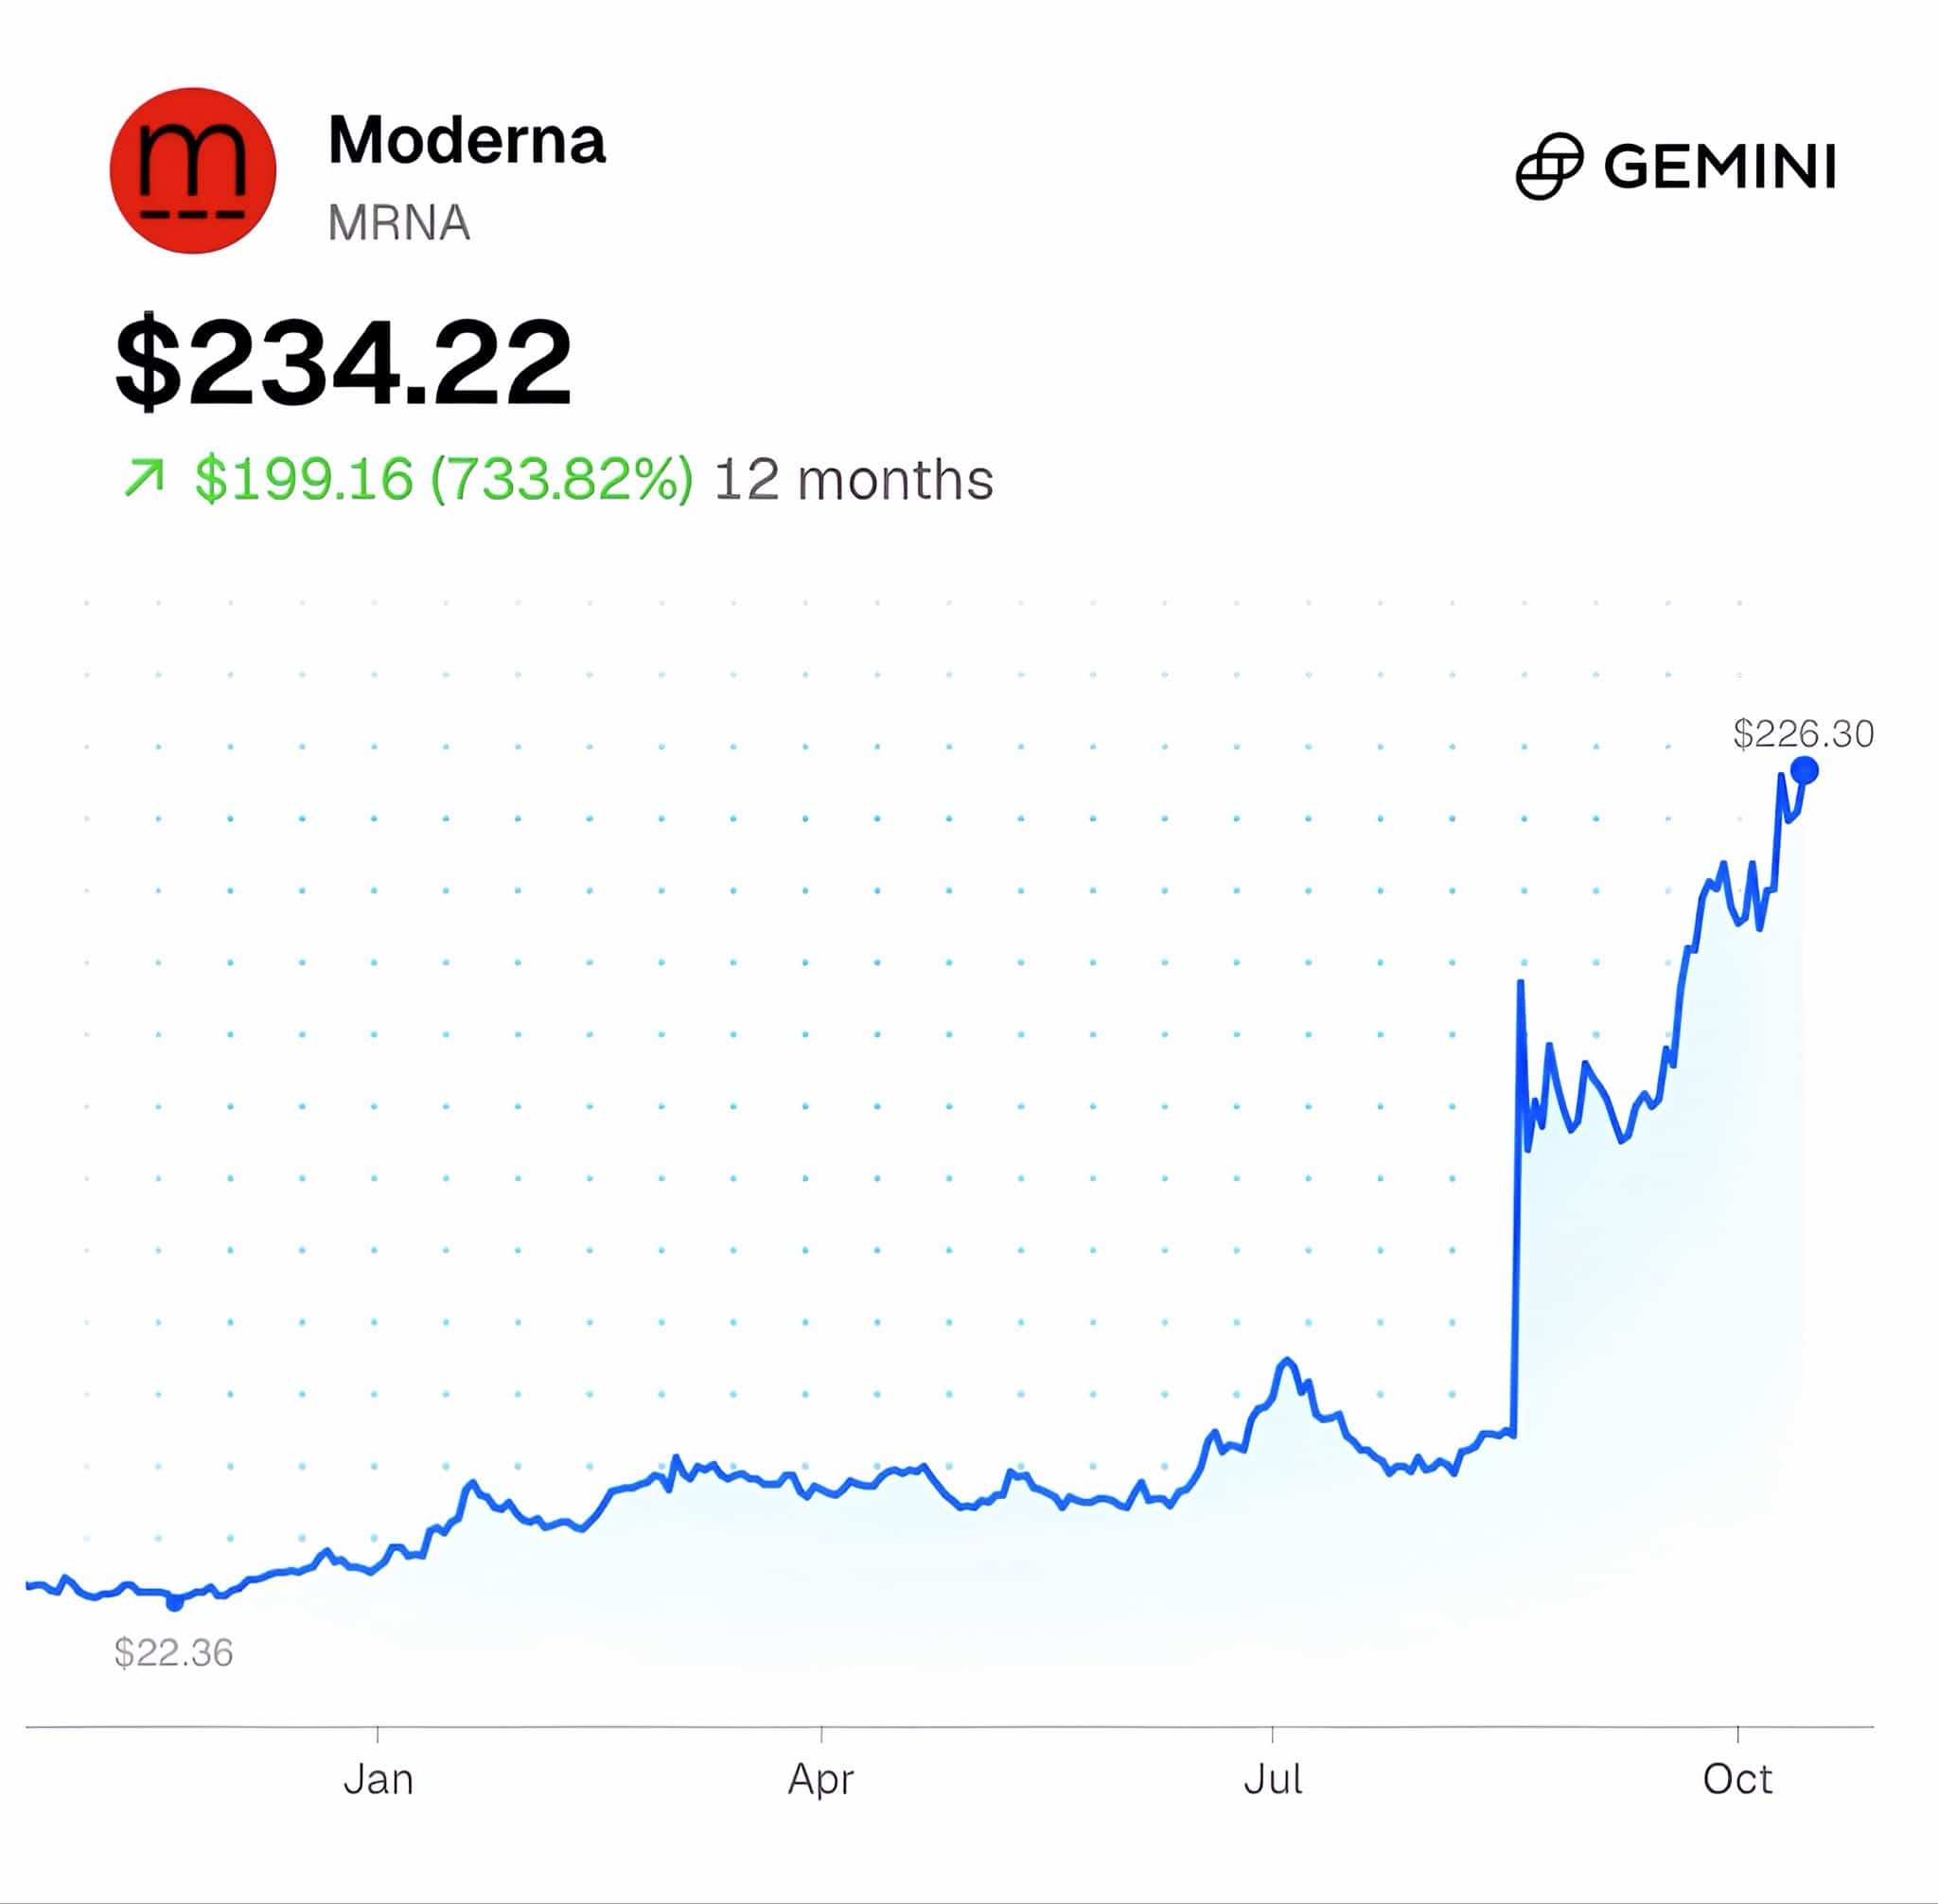Screen dimensions: 1938x1904
Task: Click the Oct axis label
Action: click(1738, 1779)
